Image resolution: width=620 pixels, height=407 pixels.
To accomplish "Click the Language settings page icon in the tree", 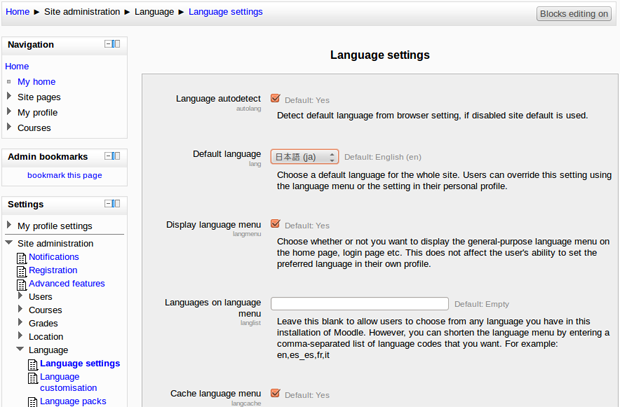I will [33, 364].
